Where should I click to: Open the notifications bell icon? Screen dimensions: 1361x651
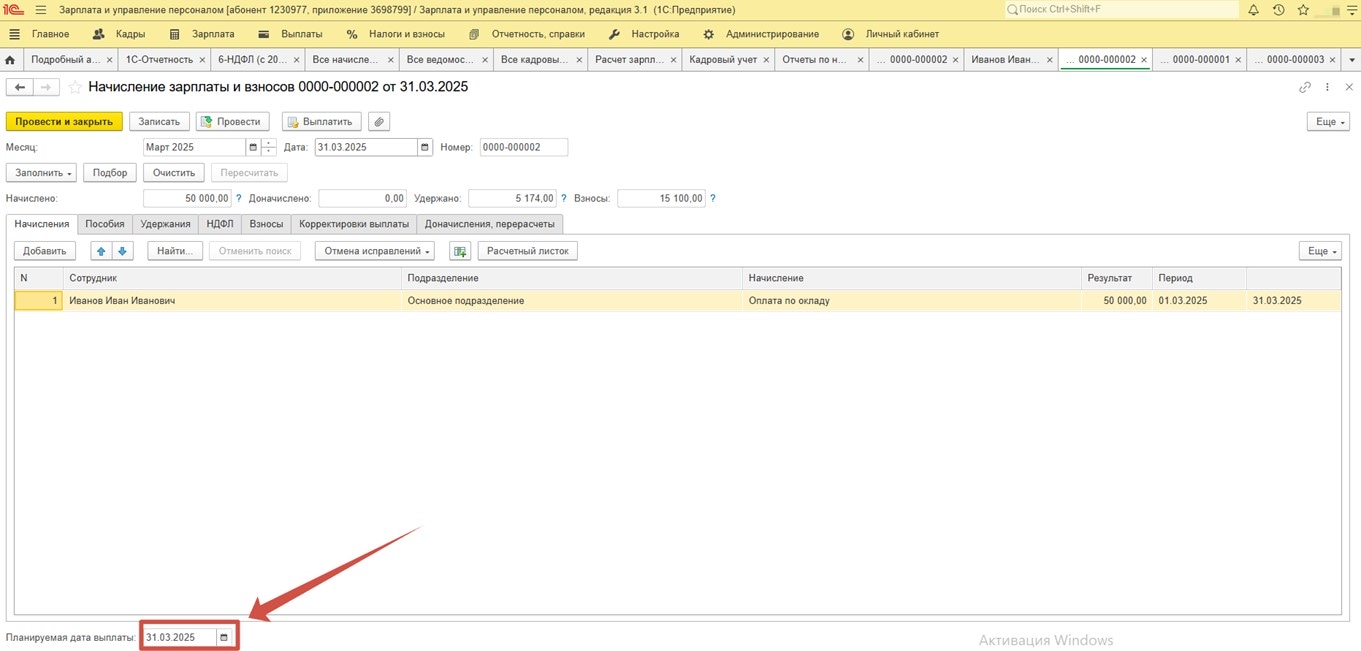(x=1254, y=10)
